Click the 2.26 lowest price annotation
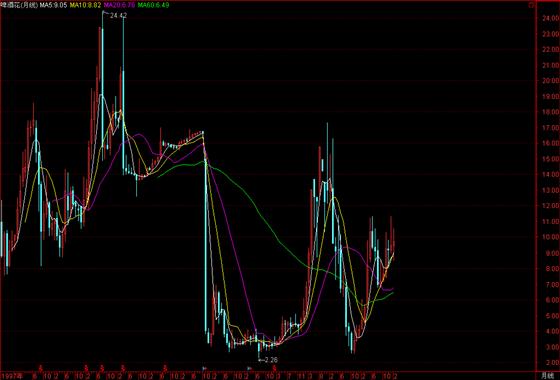560x380 pixels. [x=270, y=360]
